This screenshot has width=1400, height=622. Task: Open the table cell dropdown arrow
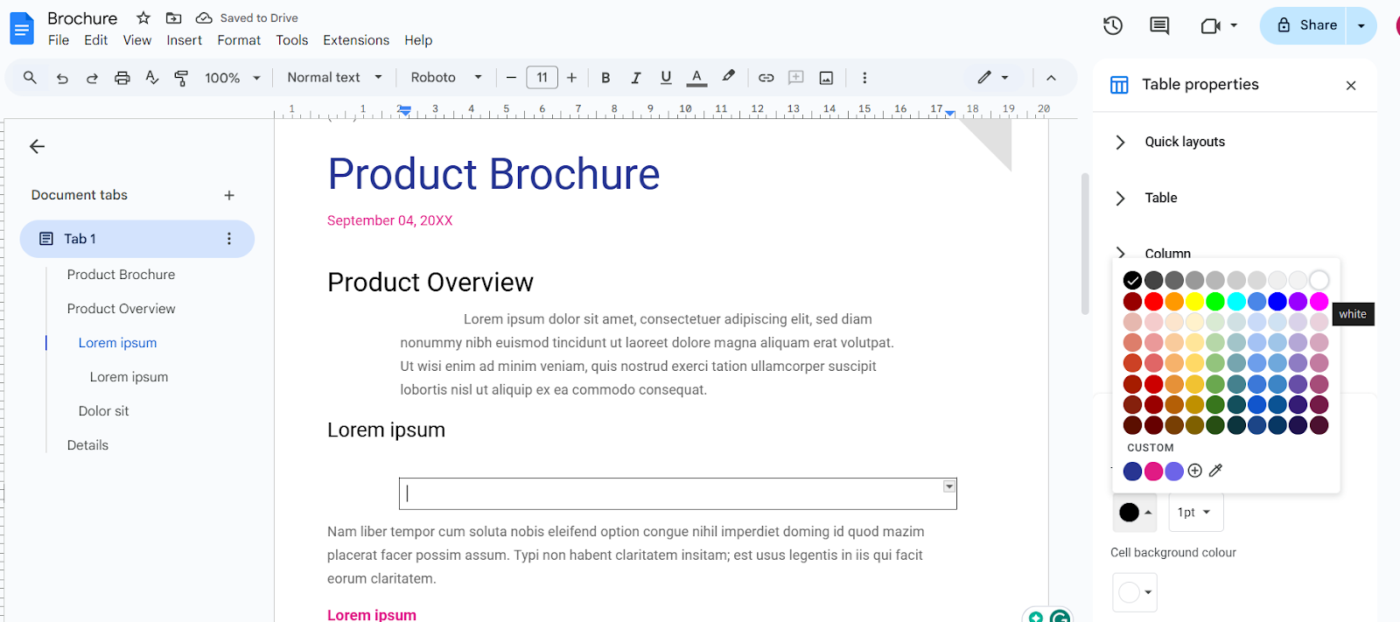(x=949, y=486)
